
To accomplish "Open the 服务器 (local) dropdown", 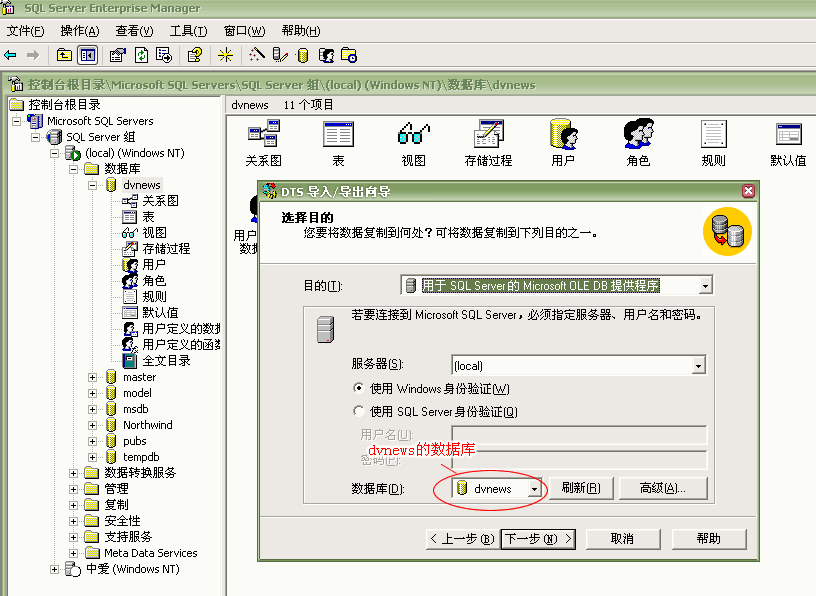I will click(x=700, y=365).
